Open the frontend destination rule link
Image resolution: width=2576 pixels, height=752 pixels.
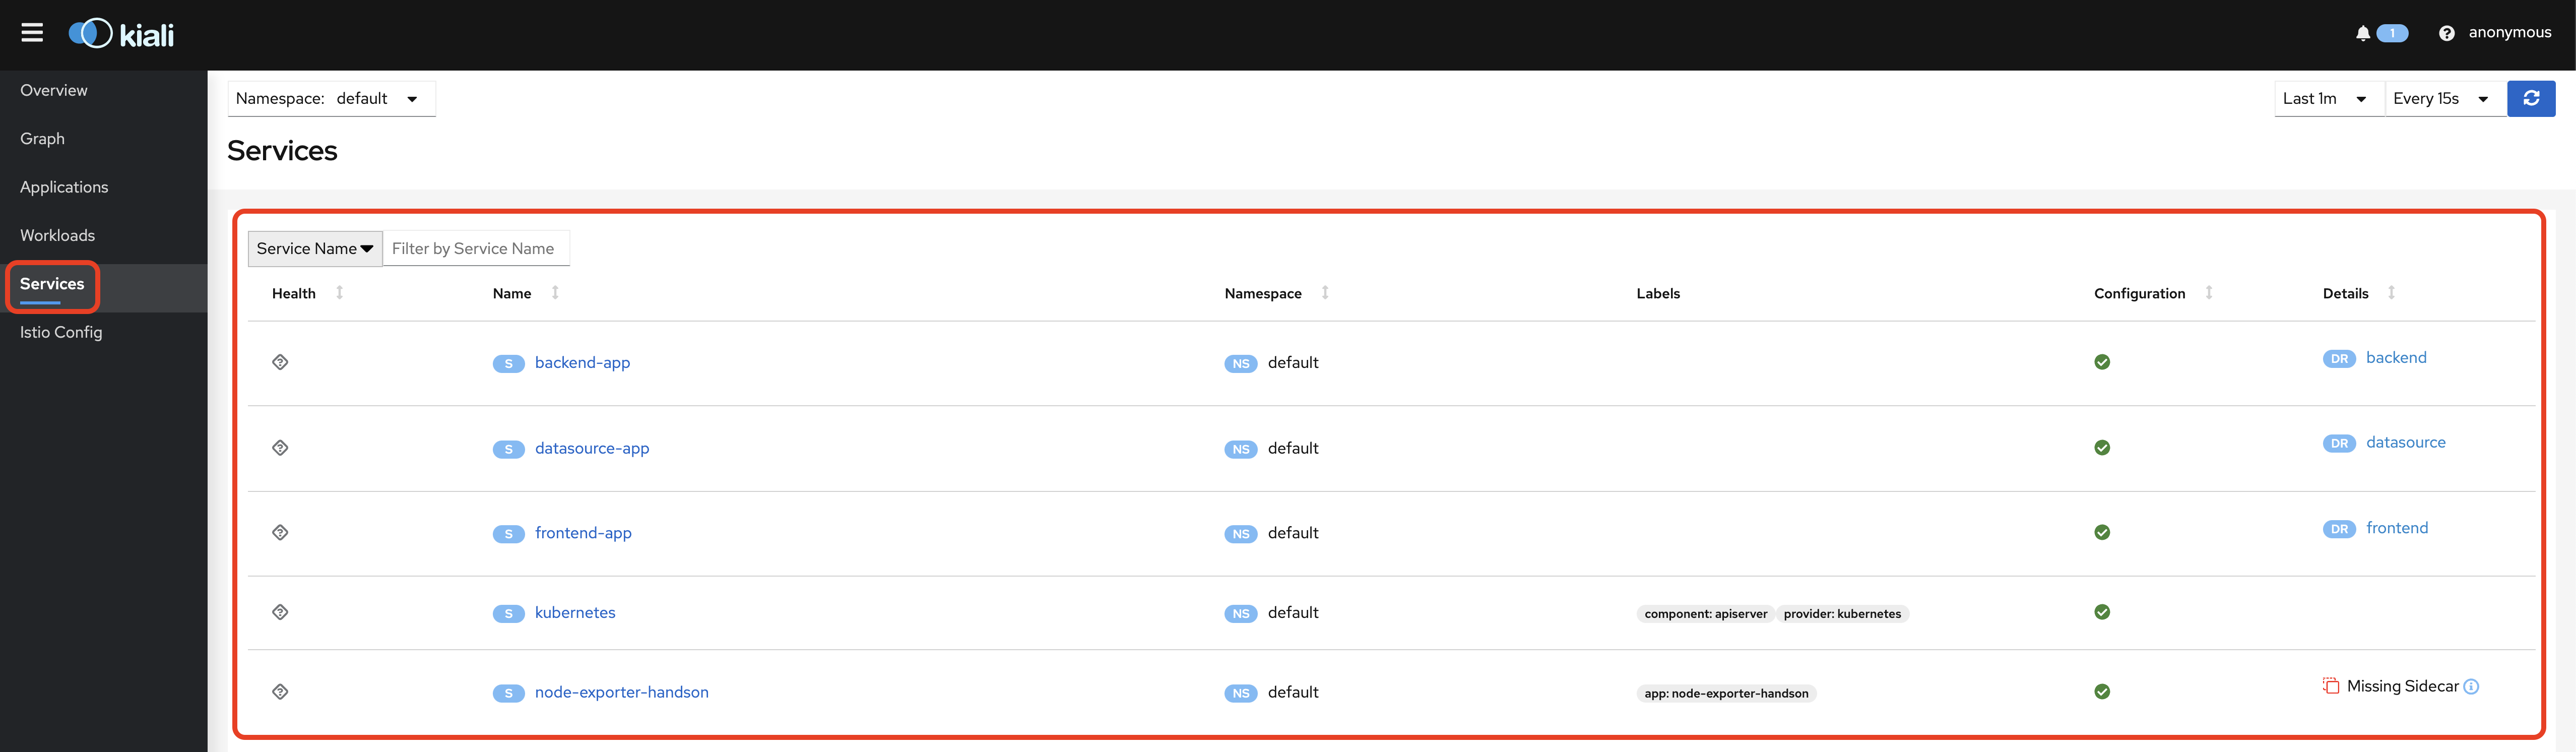pos(2396,528)
